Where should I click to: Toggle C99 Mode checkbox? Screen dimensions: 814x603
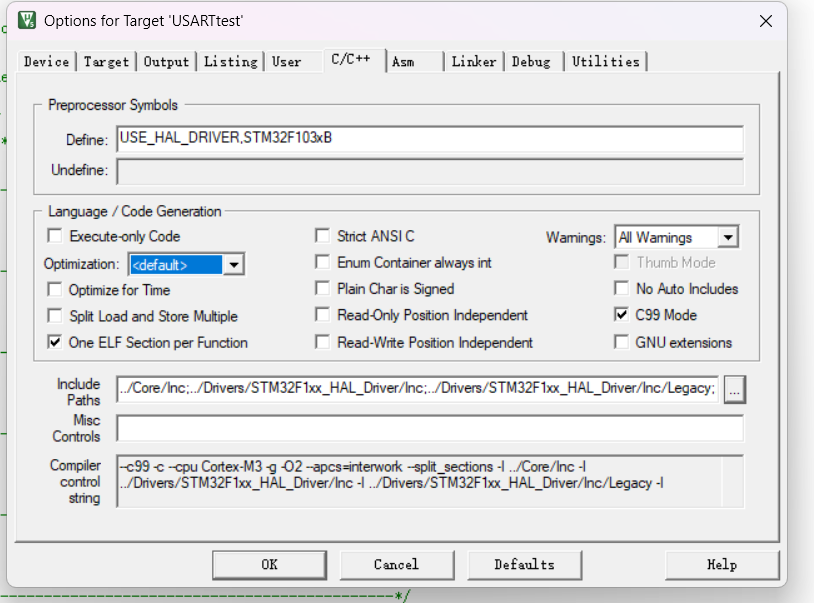[622, 315]
